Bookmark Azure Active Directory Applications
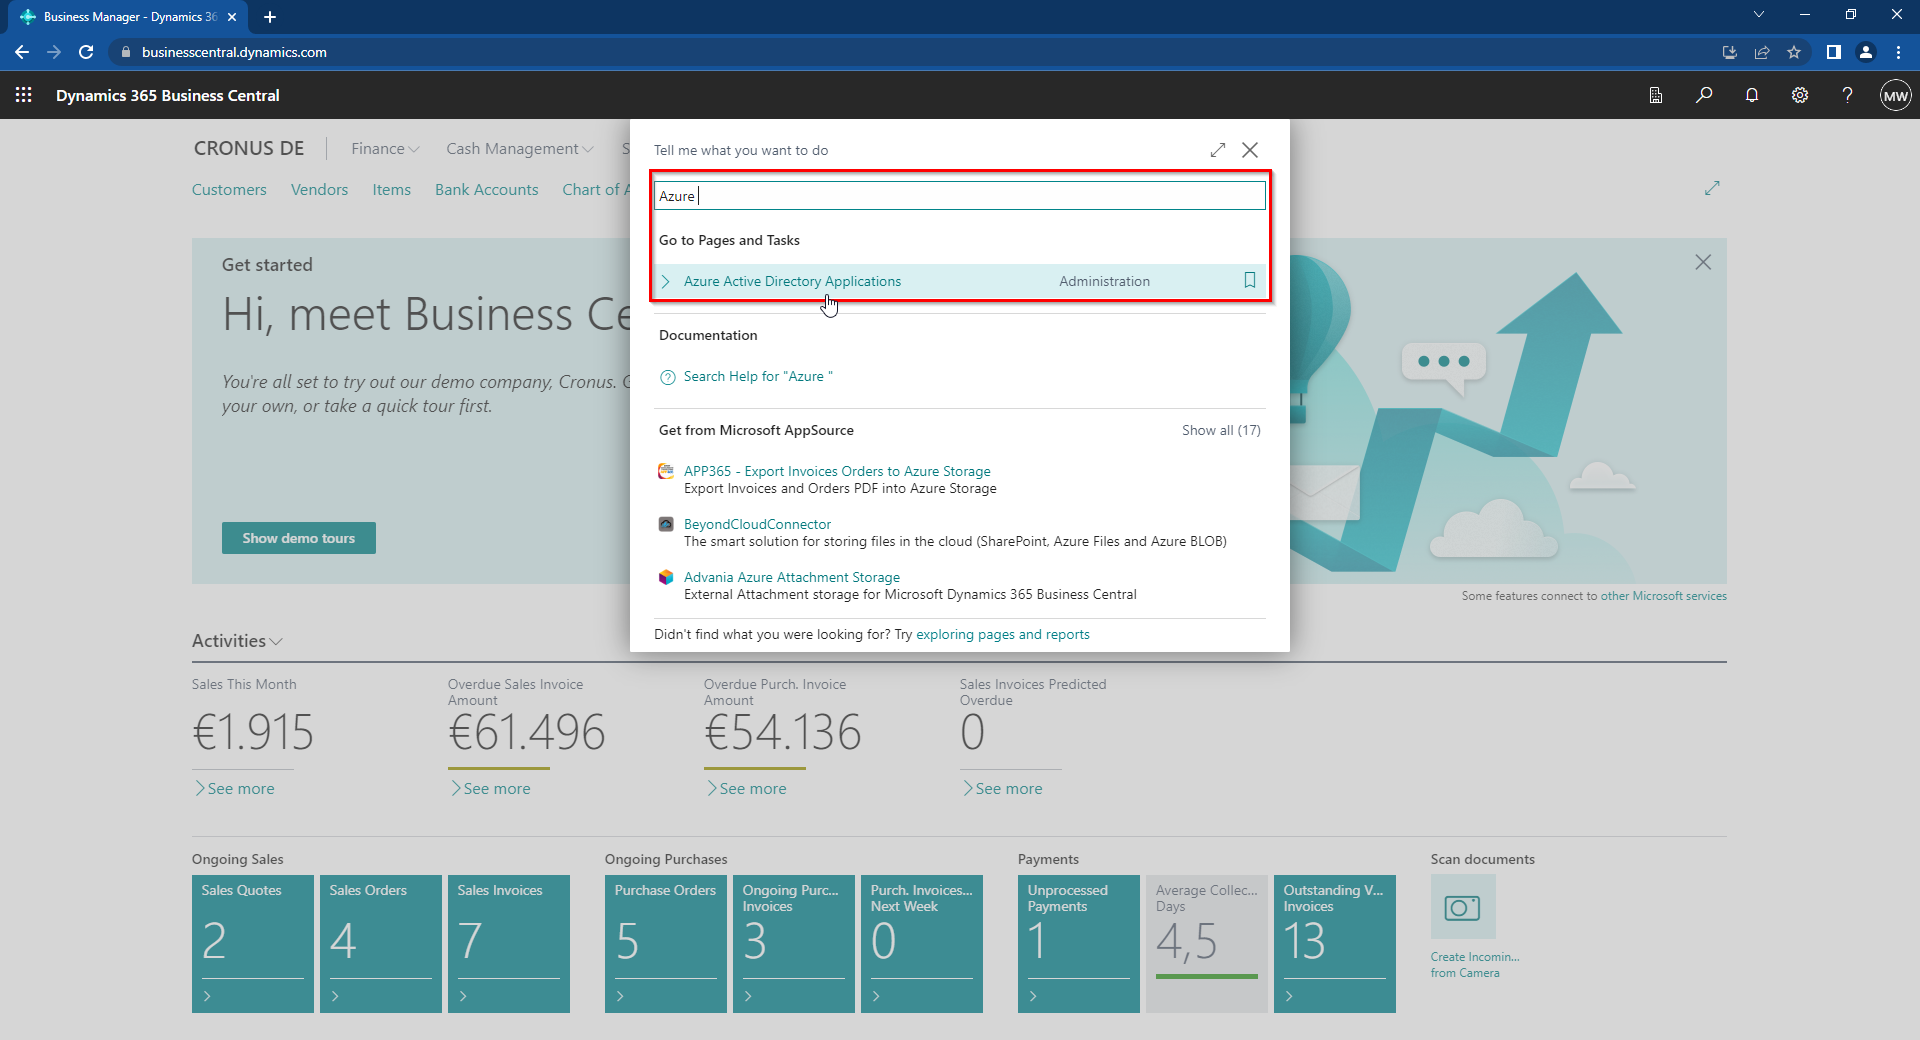Screen dimensions: 1920x1040 click(x=1250, y=280)
